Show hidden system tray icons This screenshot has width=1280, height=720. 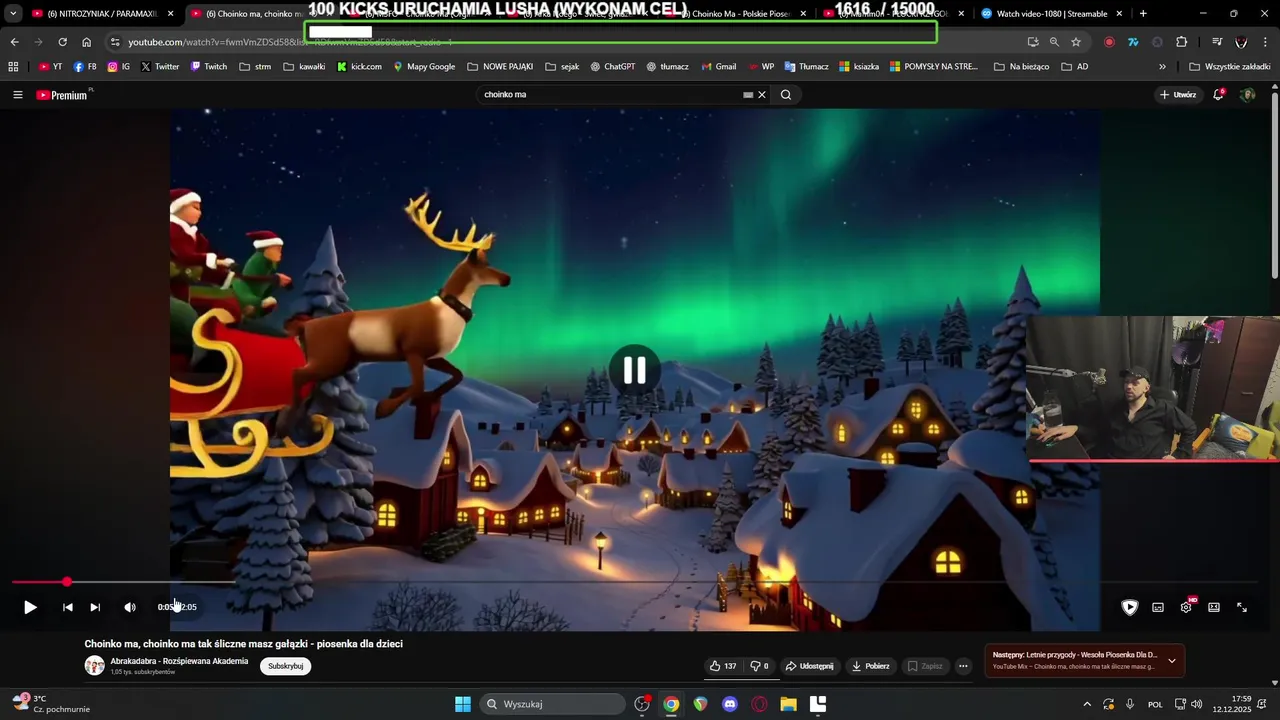pos(1087,704)
